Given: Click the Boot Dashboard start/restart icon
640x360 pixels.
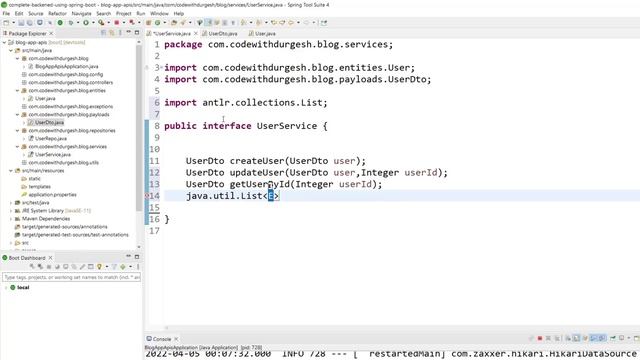Looking at the screenshot, I should [x=32, y=267].
